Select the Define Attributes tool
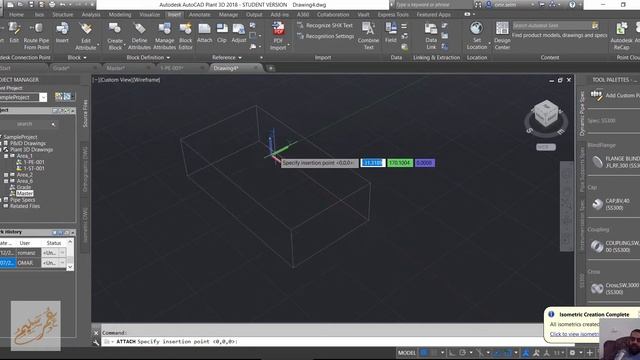 pos(139,36)
